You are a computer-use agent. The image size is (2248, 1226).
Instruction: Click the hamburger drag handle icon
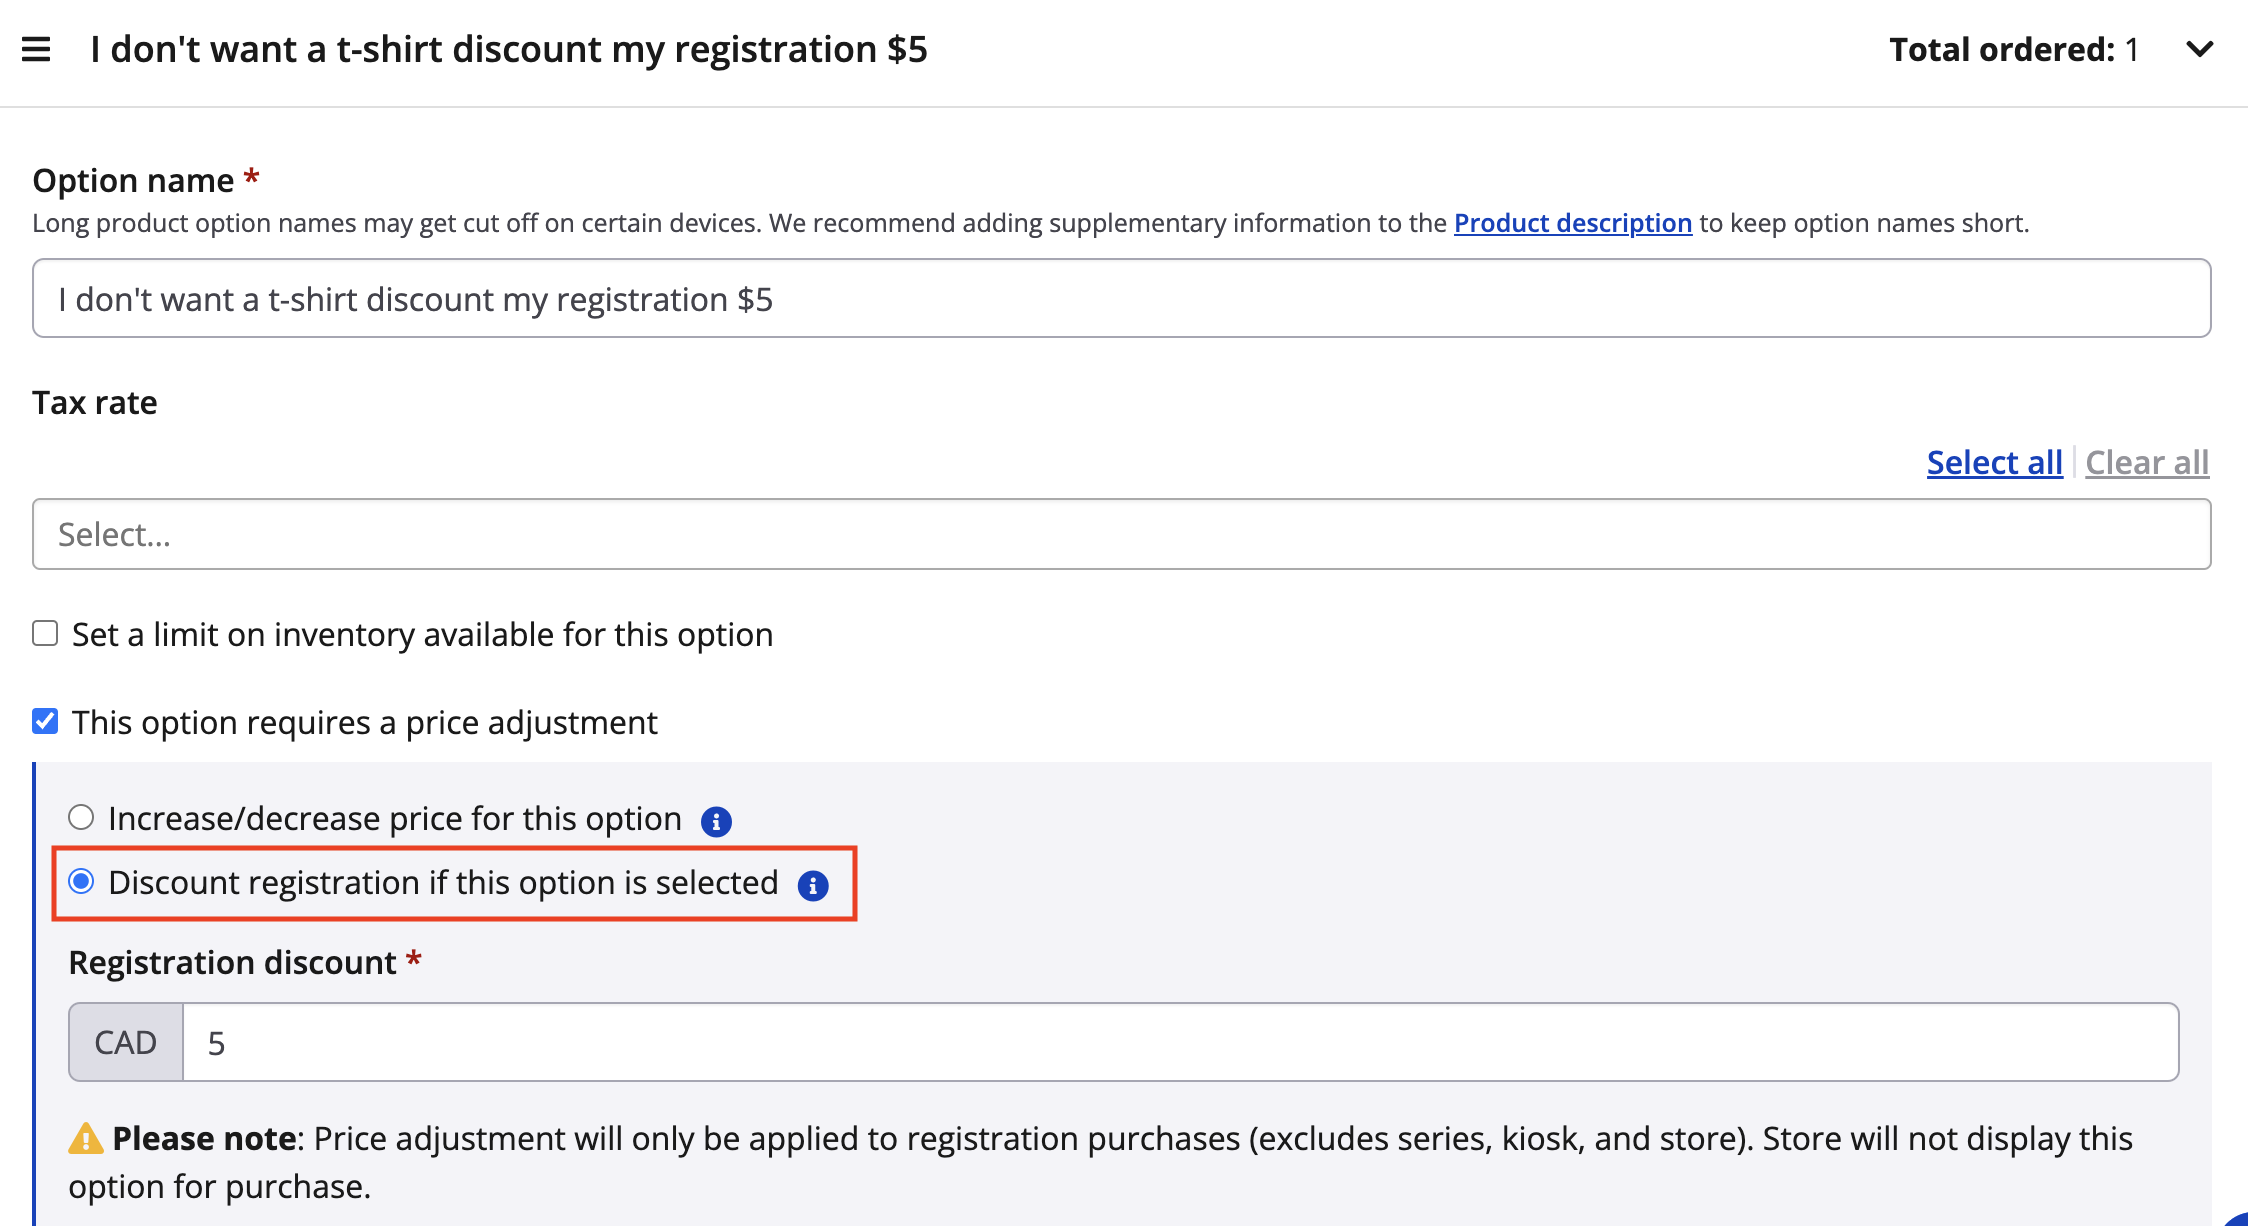coord(36,49)
